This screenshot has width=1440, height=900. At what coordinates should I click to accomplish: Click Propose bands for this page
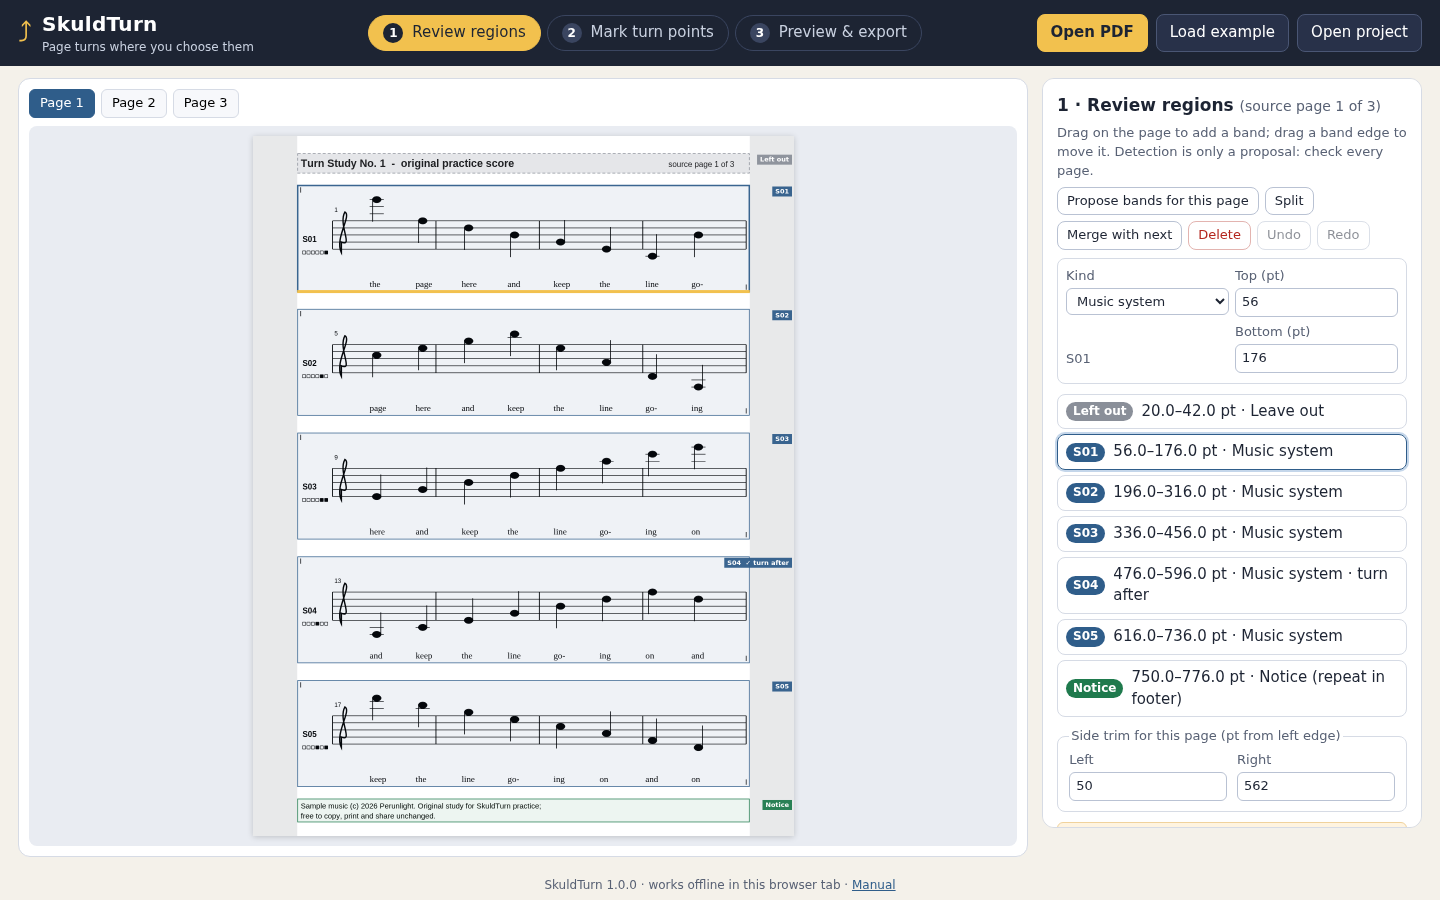tap(1158, 201)
